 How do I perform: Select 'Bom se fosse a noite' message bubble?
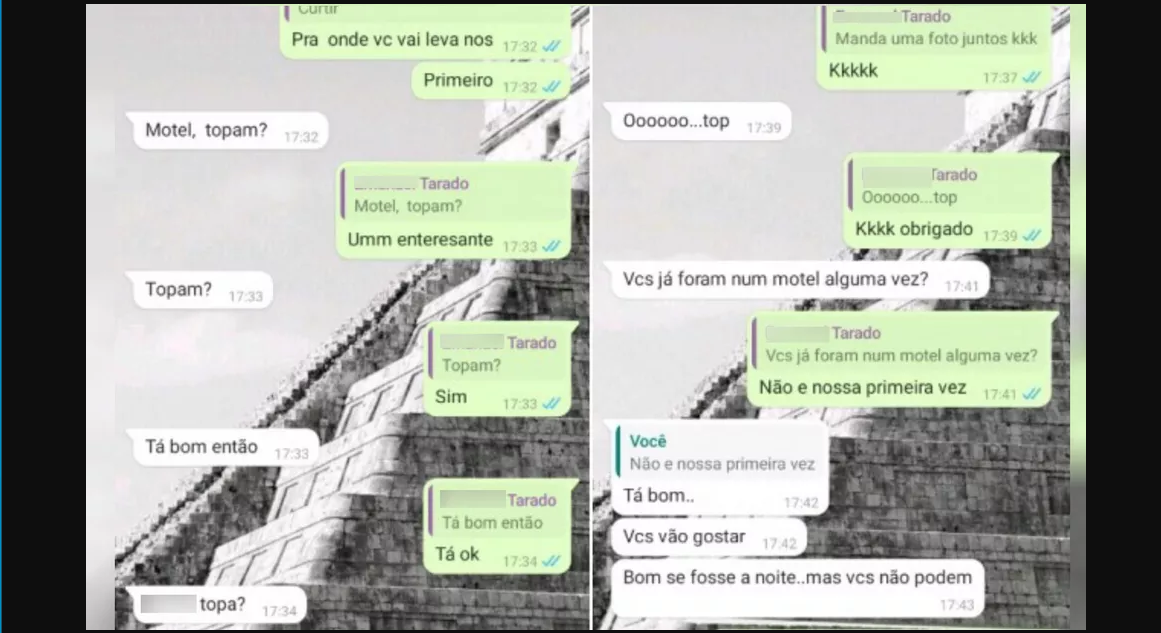pyautogui.click(x=797, y=588)
